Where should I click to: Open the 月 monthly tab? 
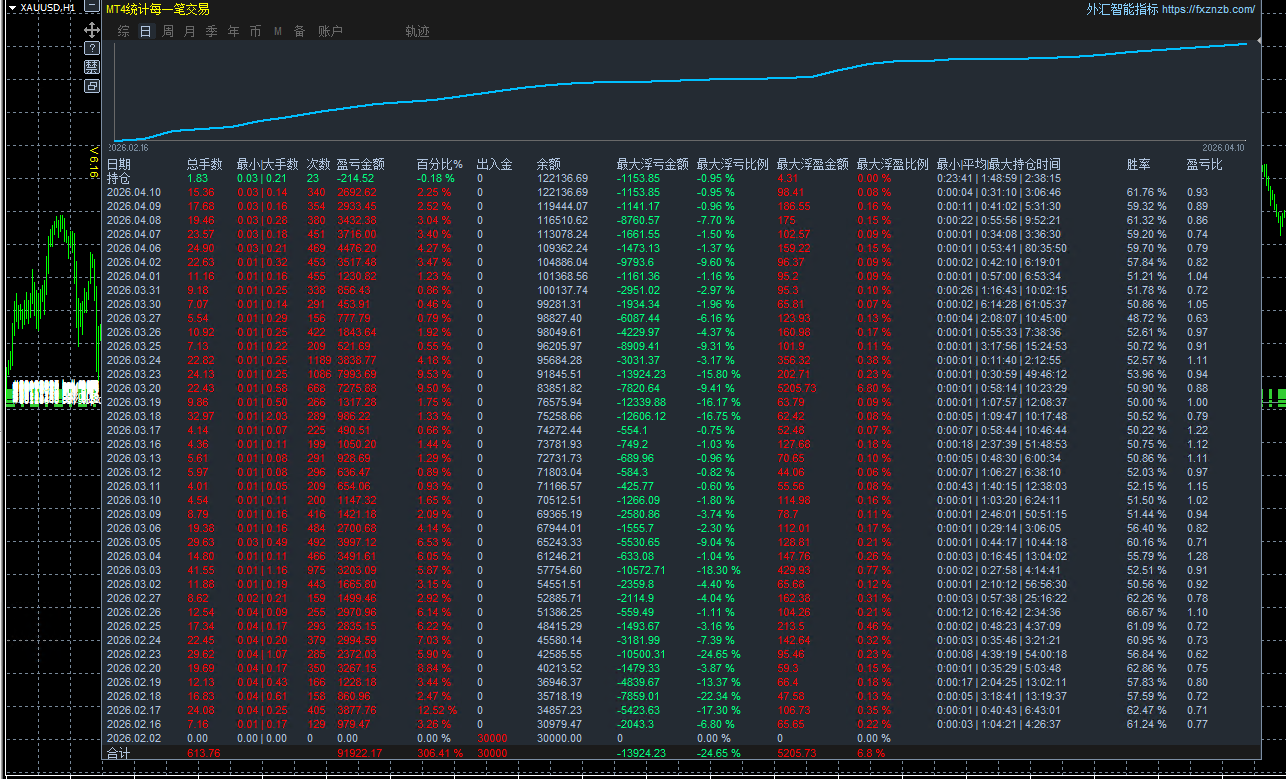190,32
